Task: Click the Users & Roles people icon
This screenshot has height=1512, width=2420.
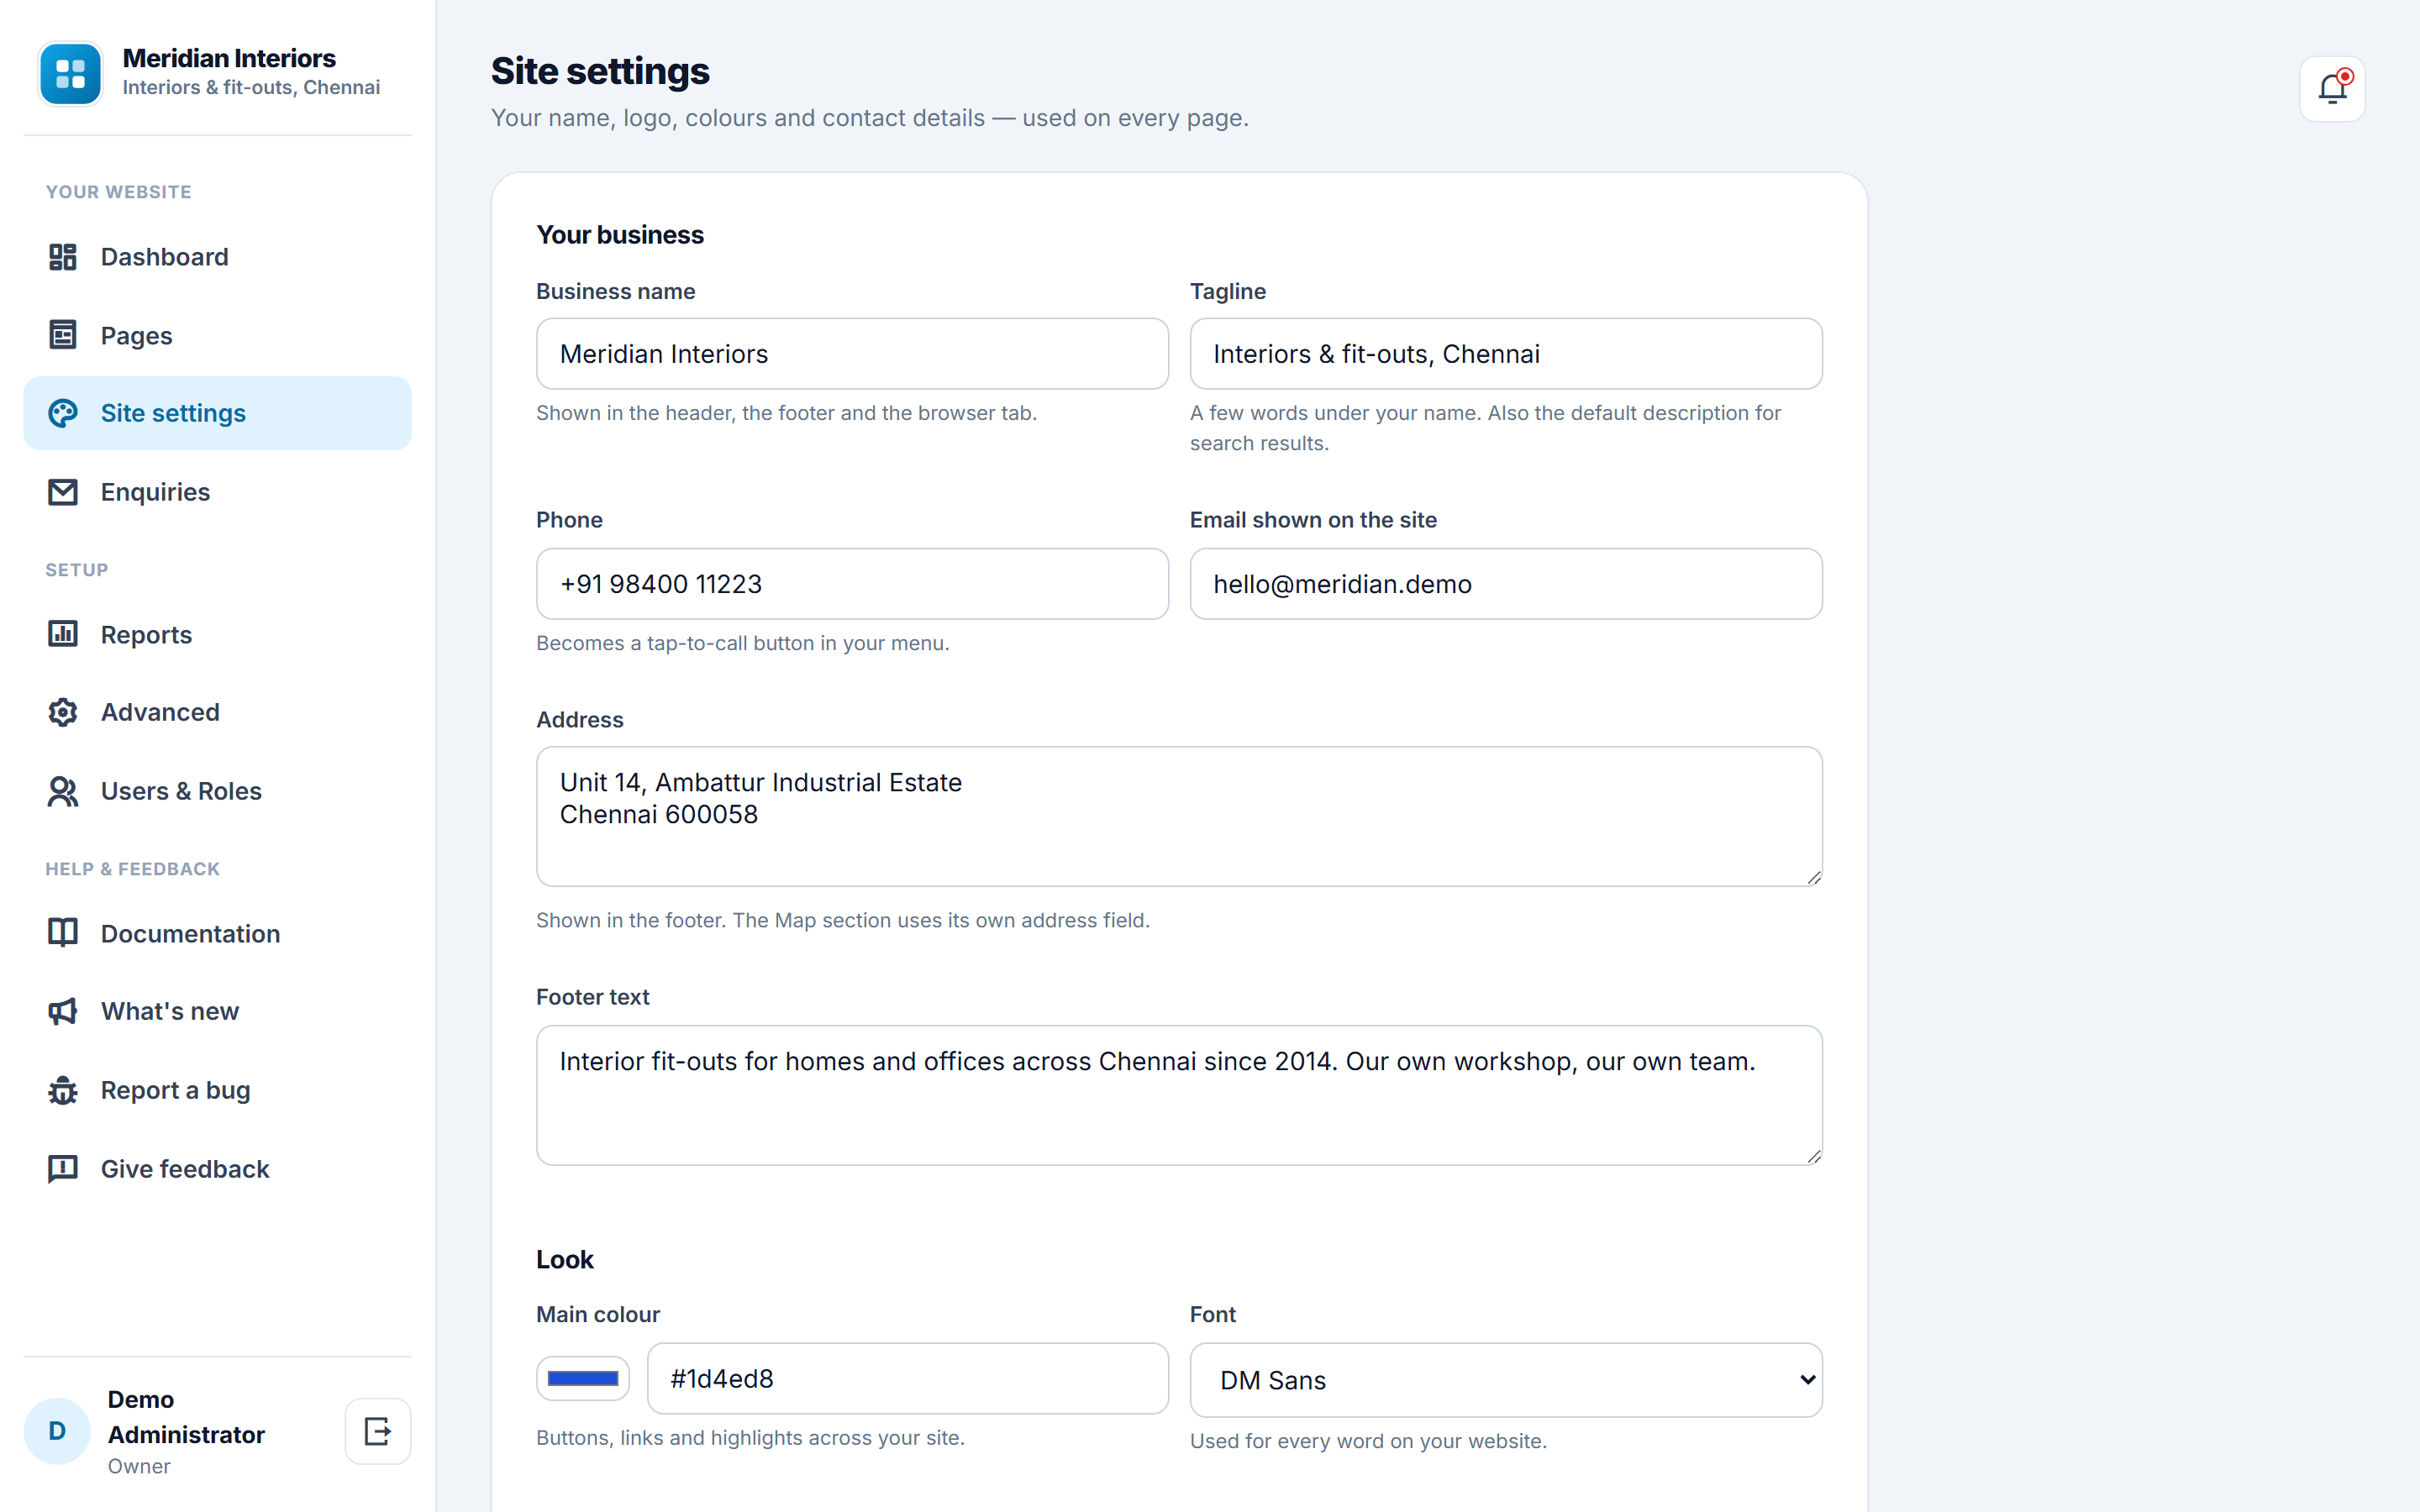Action: click(63, 791)
